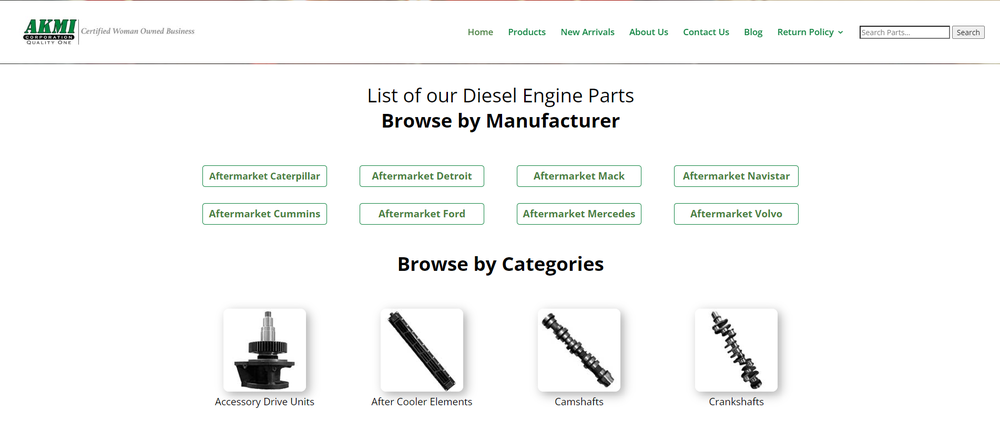Click the Search button
1000x421 pixels.
click(968, 33)
